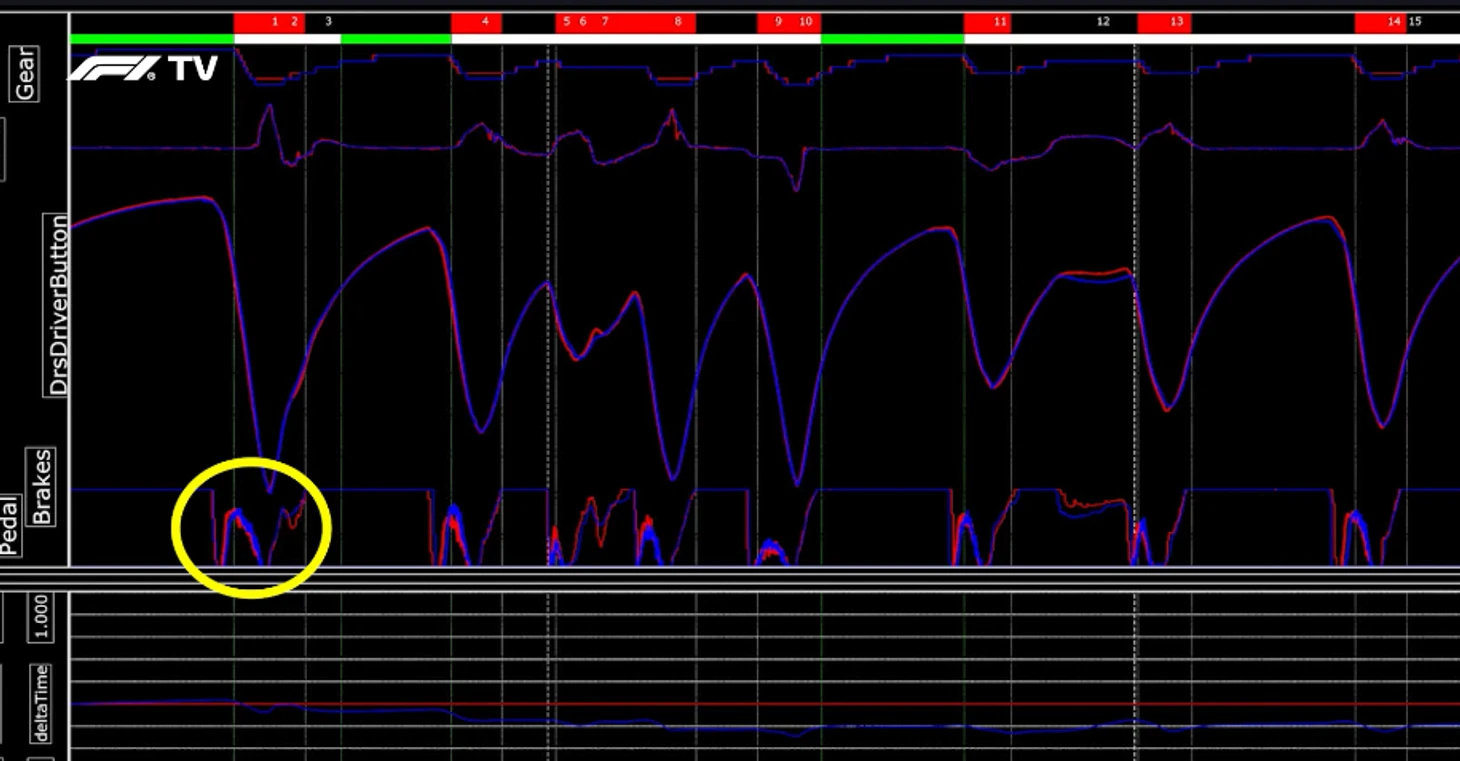The width and height of the screenshot is (1460, 761).
Task: Jump to turn 8 marker
Action: pyautogui.click(x=678, y=21)
